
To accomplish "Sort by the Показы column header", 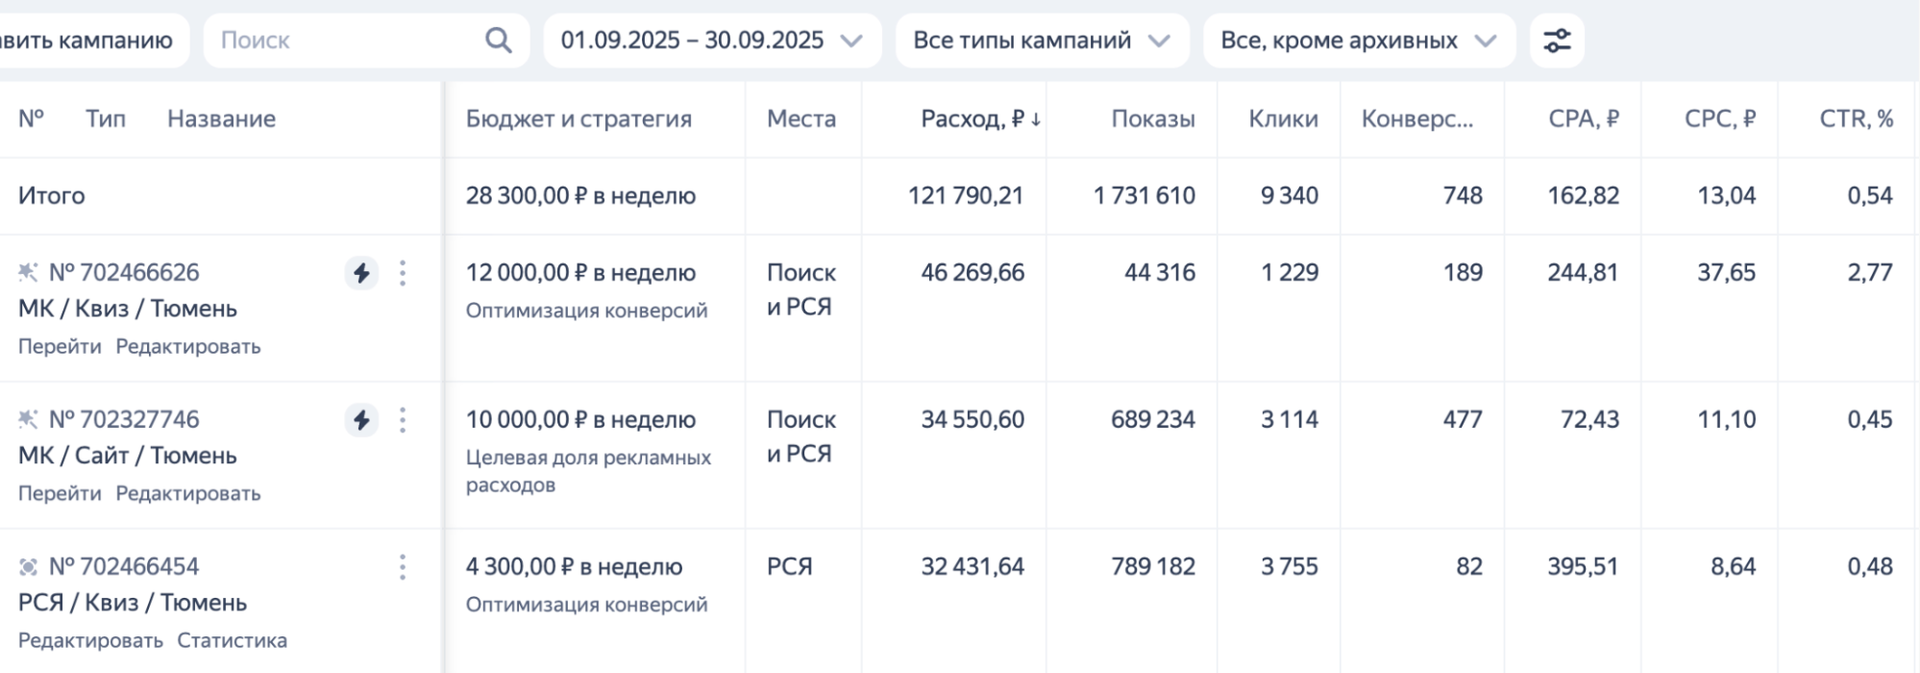I will click(x=1152, y=119).
